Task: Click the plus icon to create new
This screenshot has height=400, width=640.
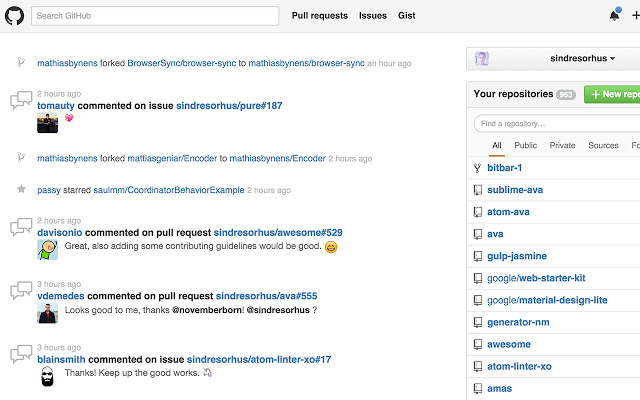Action: click(x=636, y=16)
